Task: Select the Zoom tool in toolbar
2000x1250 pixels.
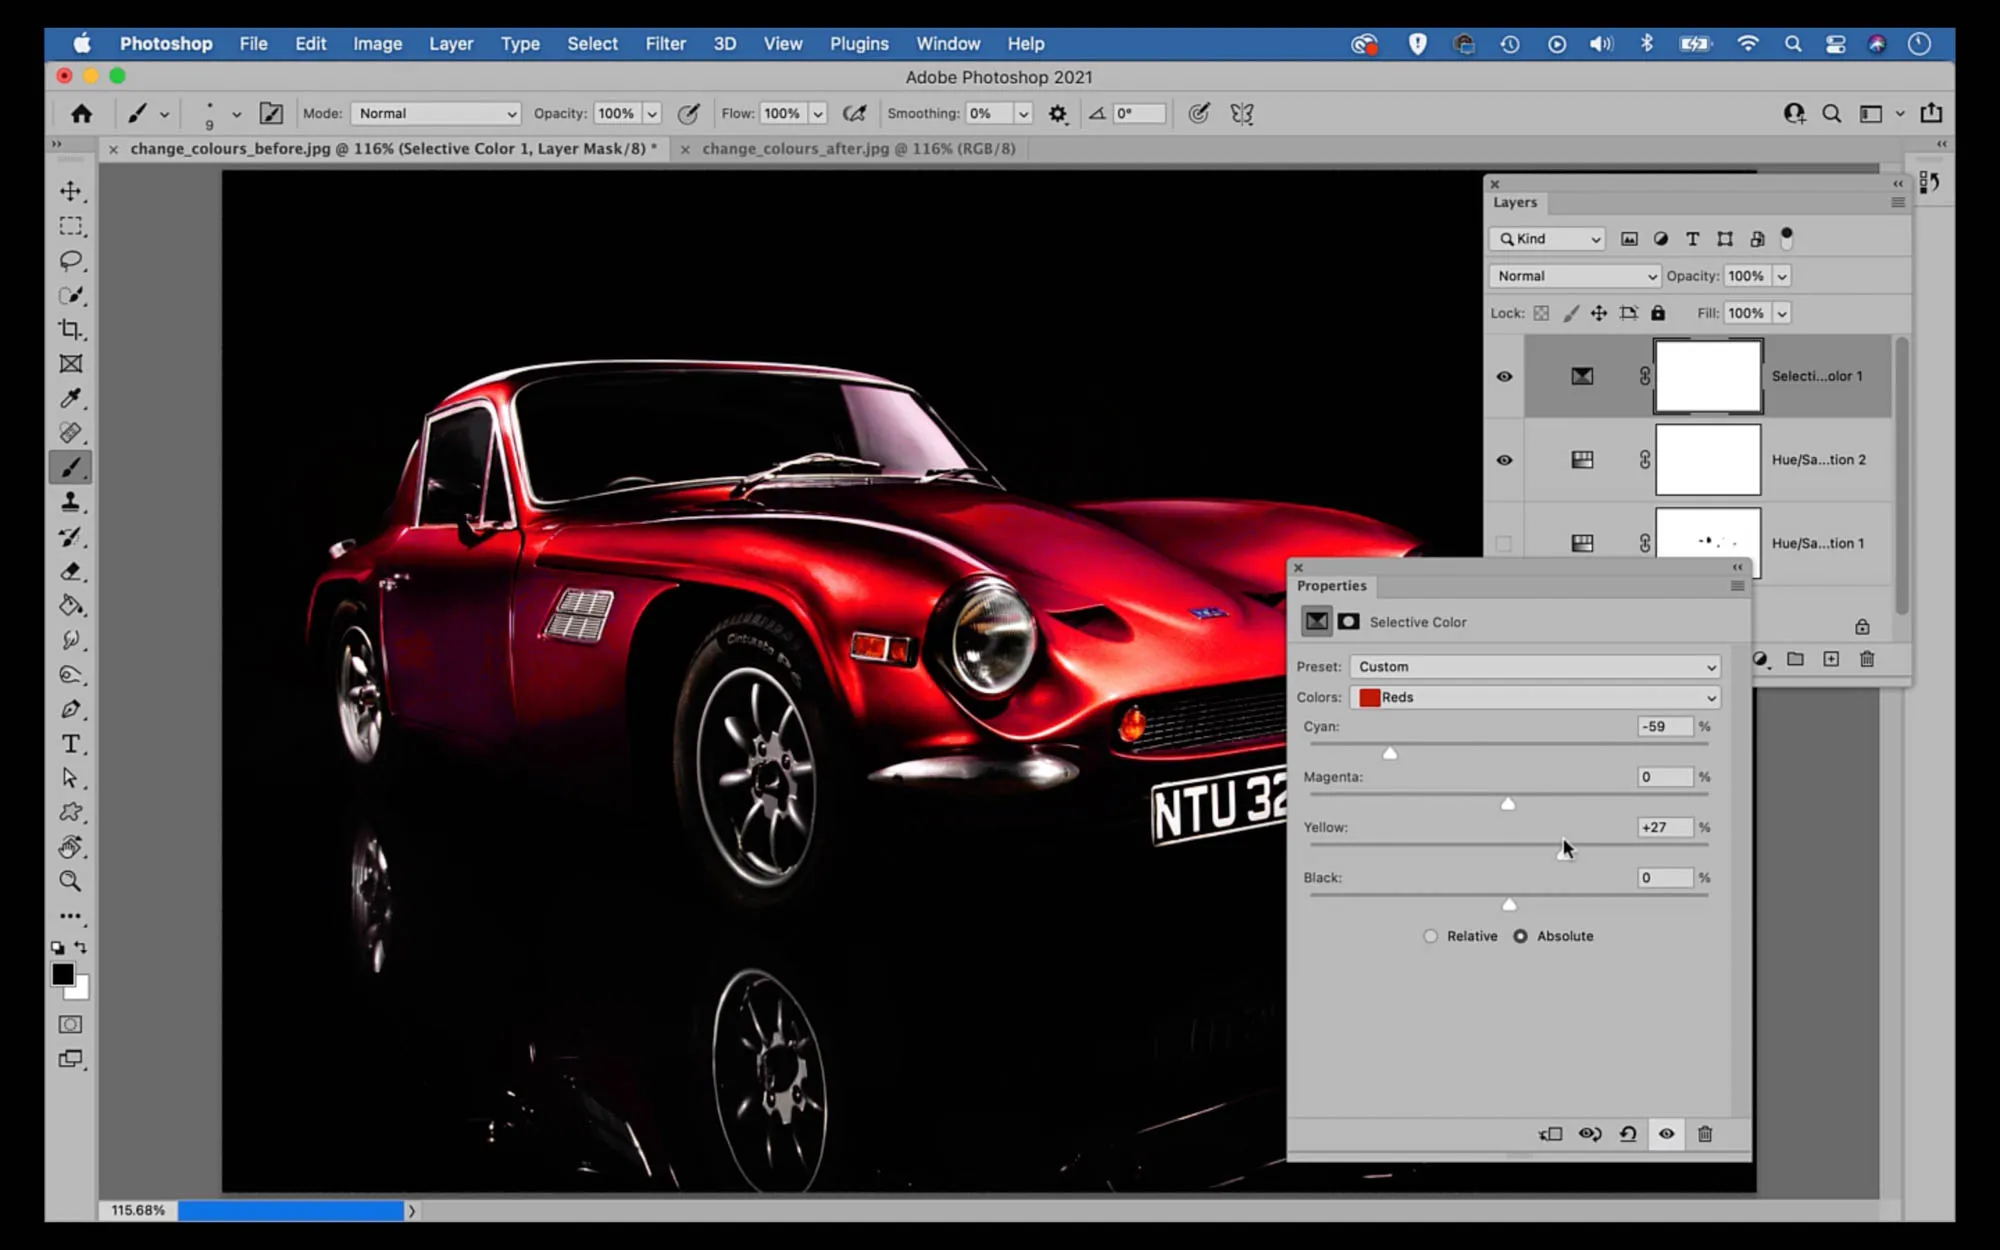Action: 70,881
